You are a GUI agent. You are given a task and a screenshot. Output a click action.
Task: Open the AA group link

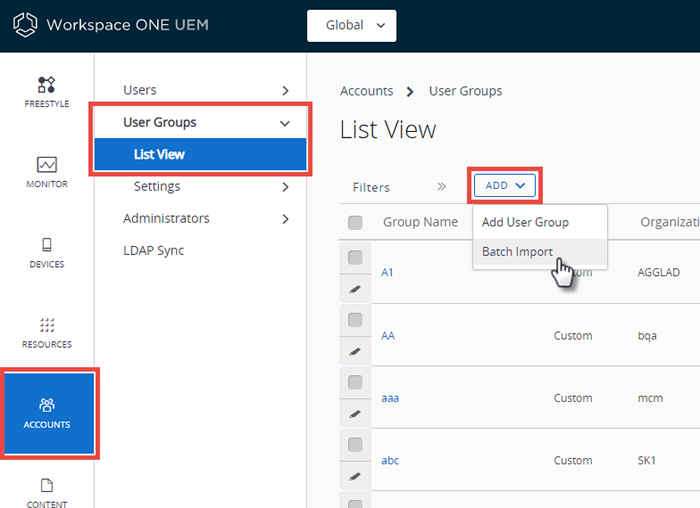(x=388, y=336)
